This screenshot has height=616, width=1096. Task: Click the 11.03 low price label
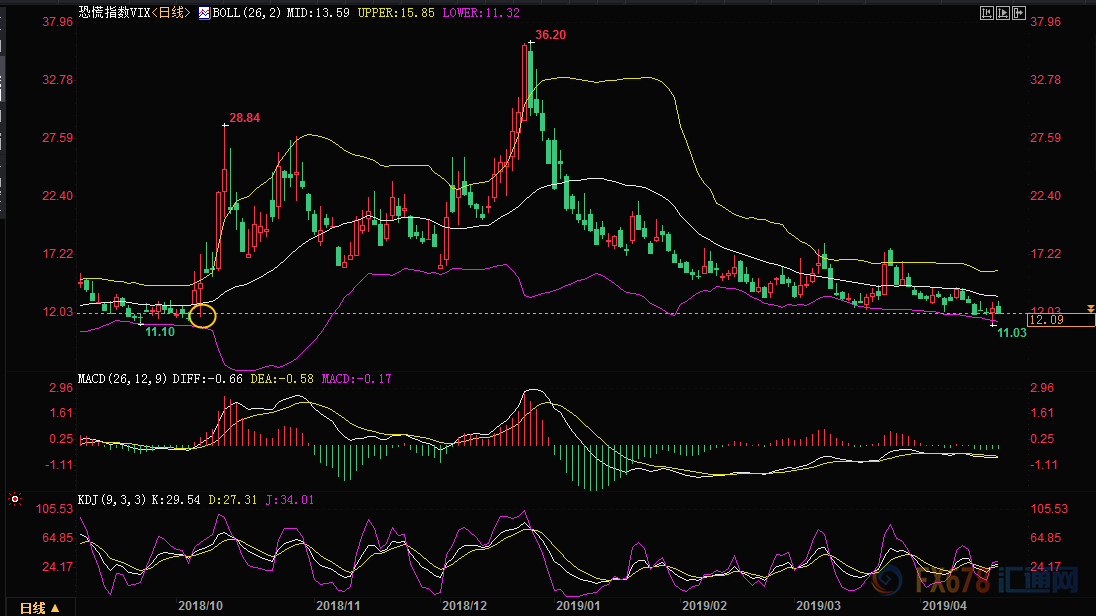point(1013,333)
